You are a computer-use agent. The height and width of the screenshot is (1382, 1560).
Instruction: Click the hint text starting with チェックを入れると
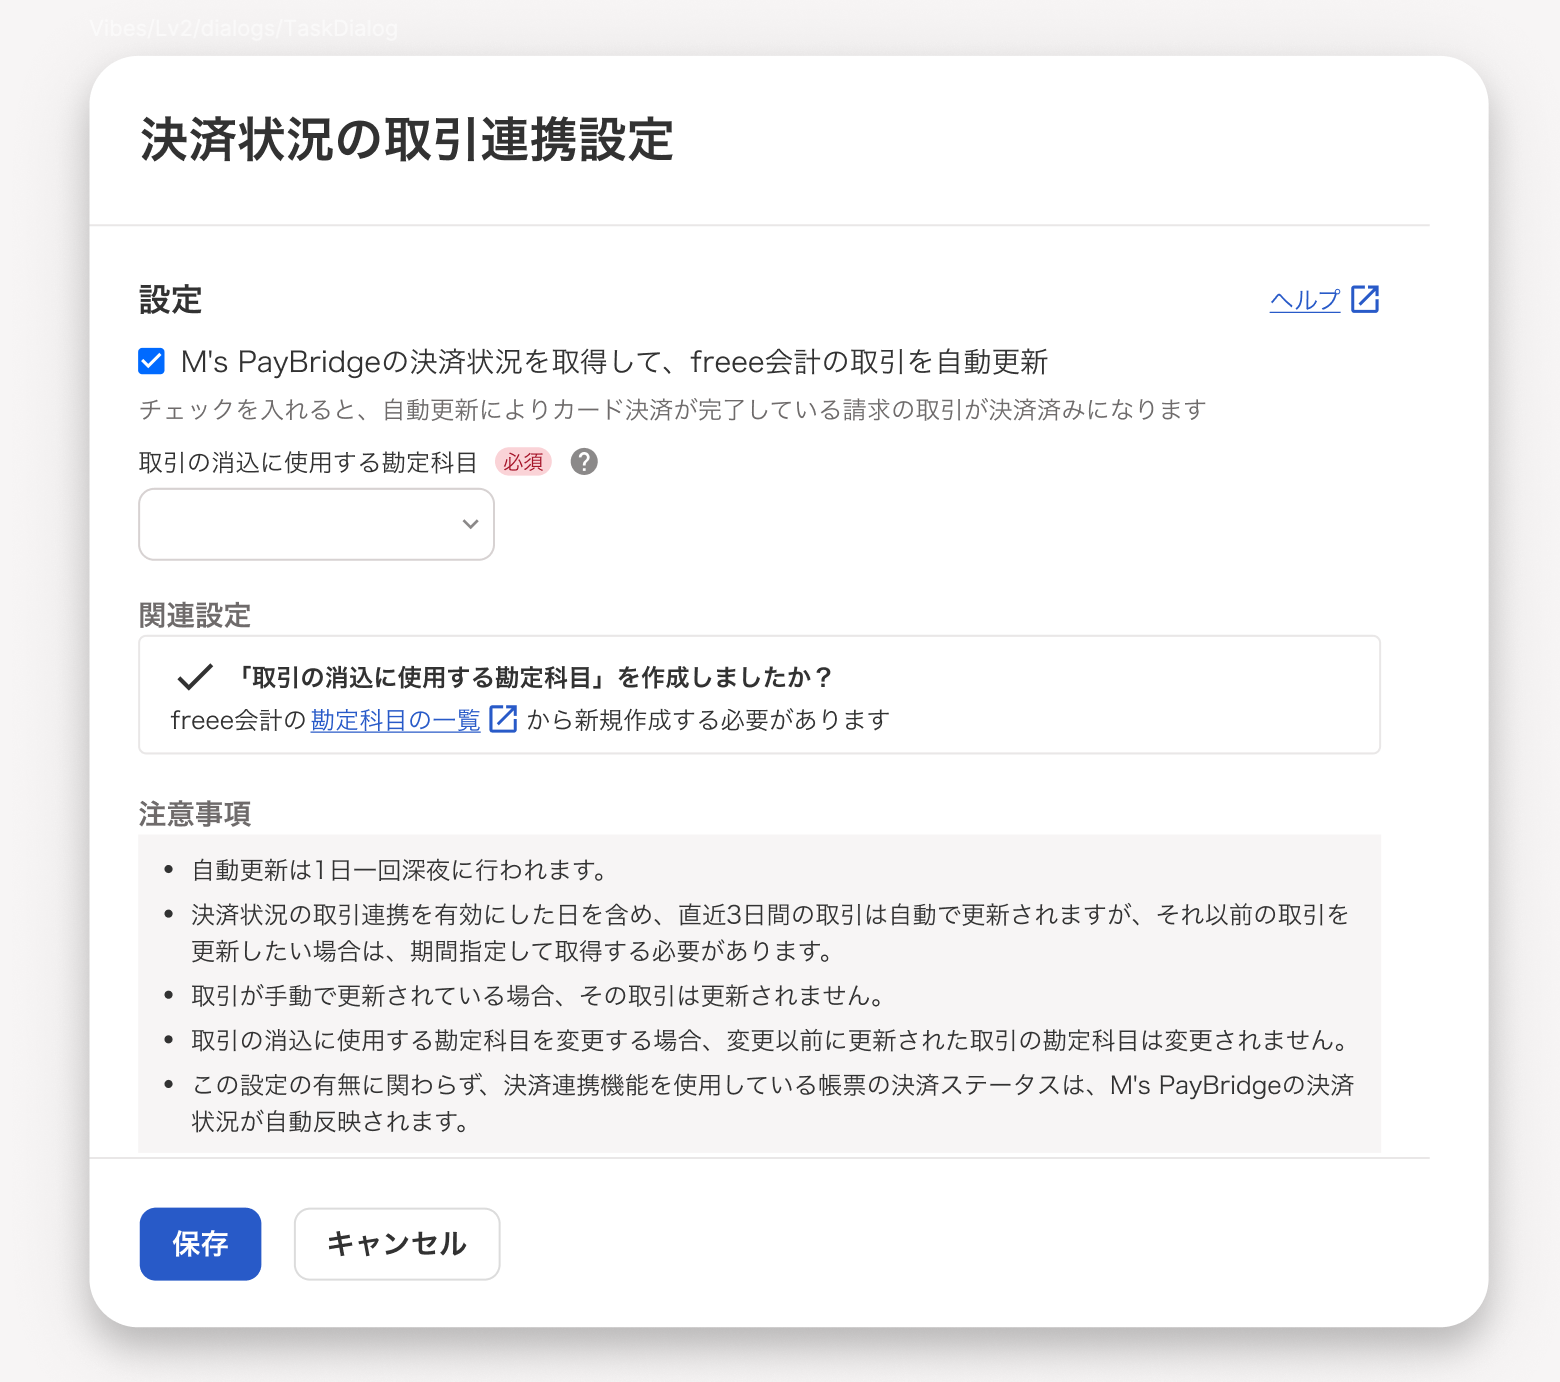(672, 410)
